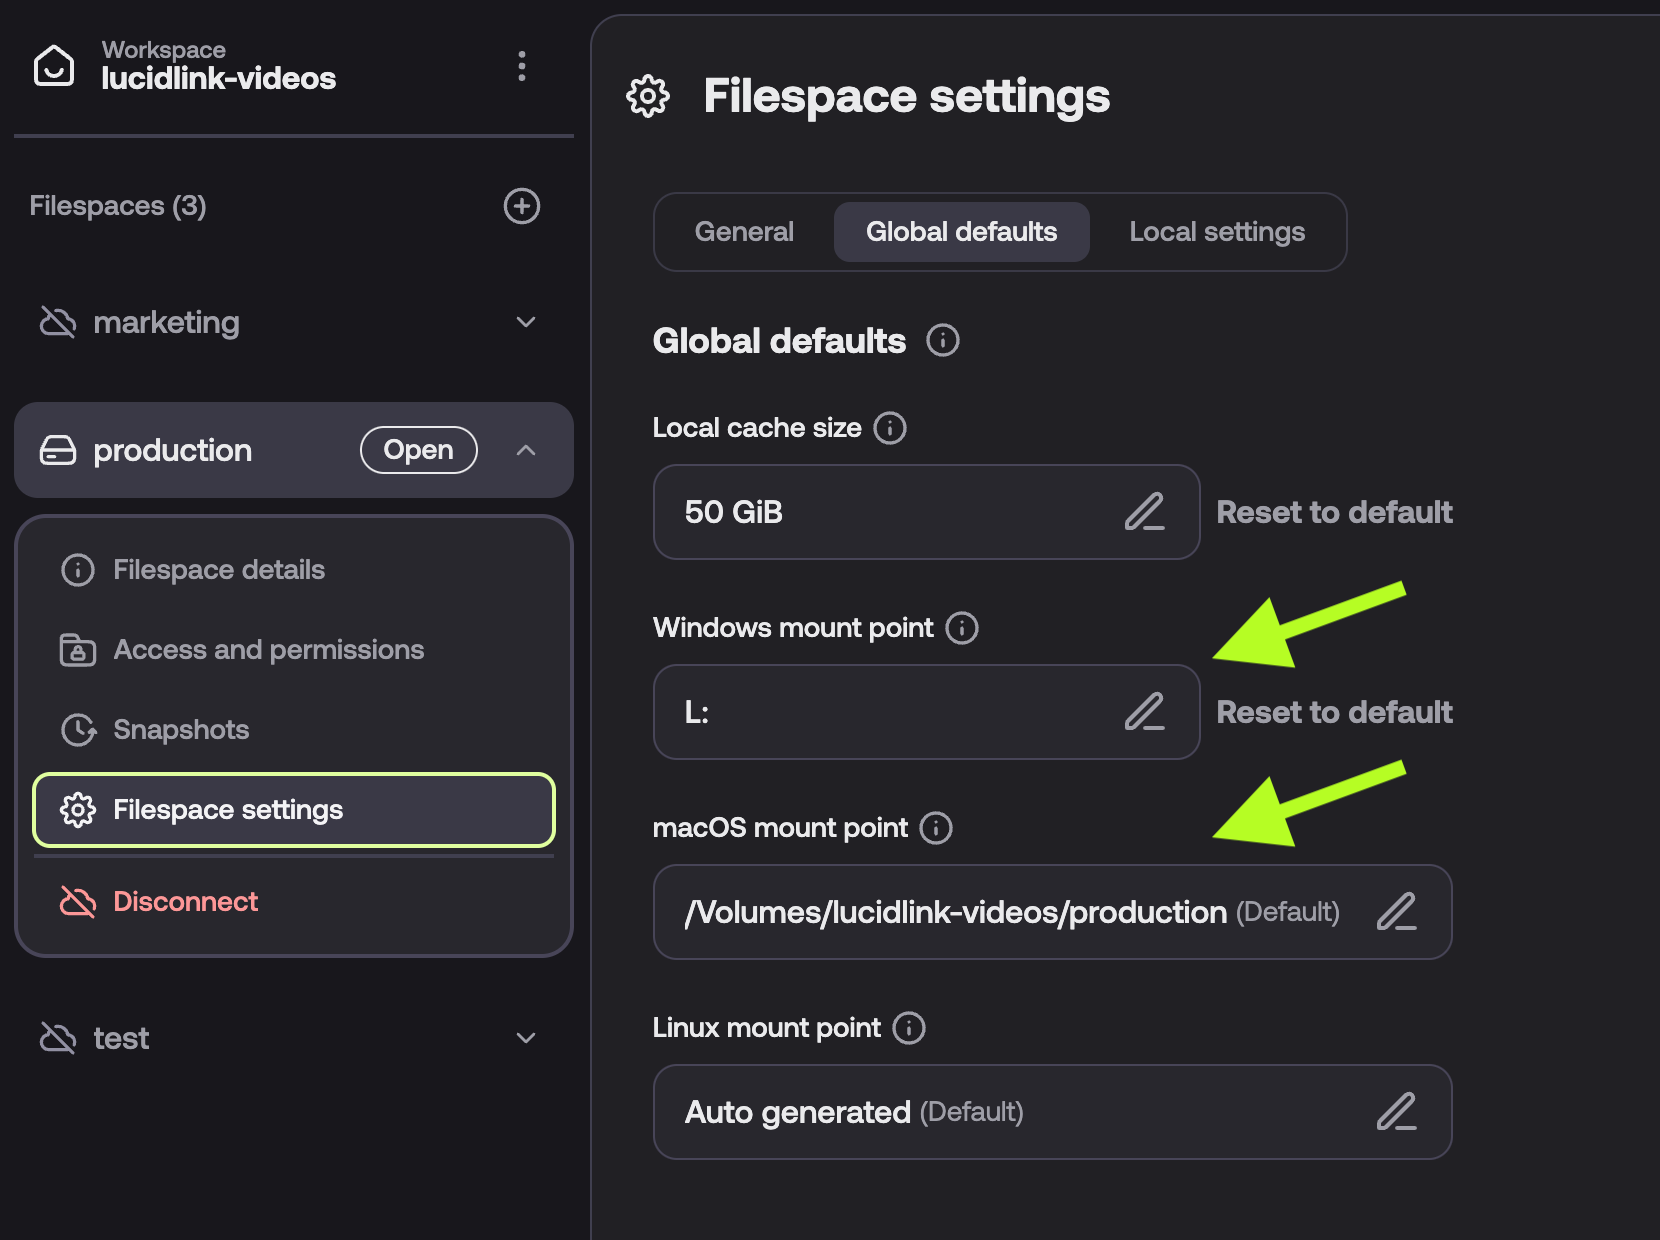Expand the test filespace chevron

(526, 1038)
